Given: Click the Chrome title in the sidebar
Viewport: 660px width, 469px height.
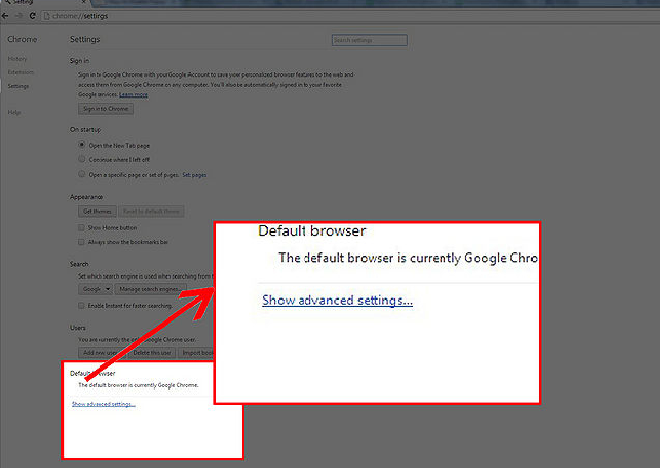Looking at the screenshot, I should (x=22, y=39).
